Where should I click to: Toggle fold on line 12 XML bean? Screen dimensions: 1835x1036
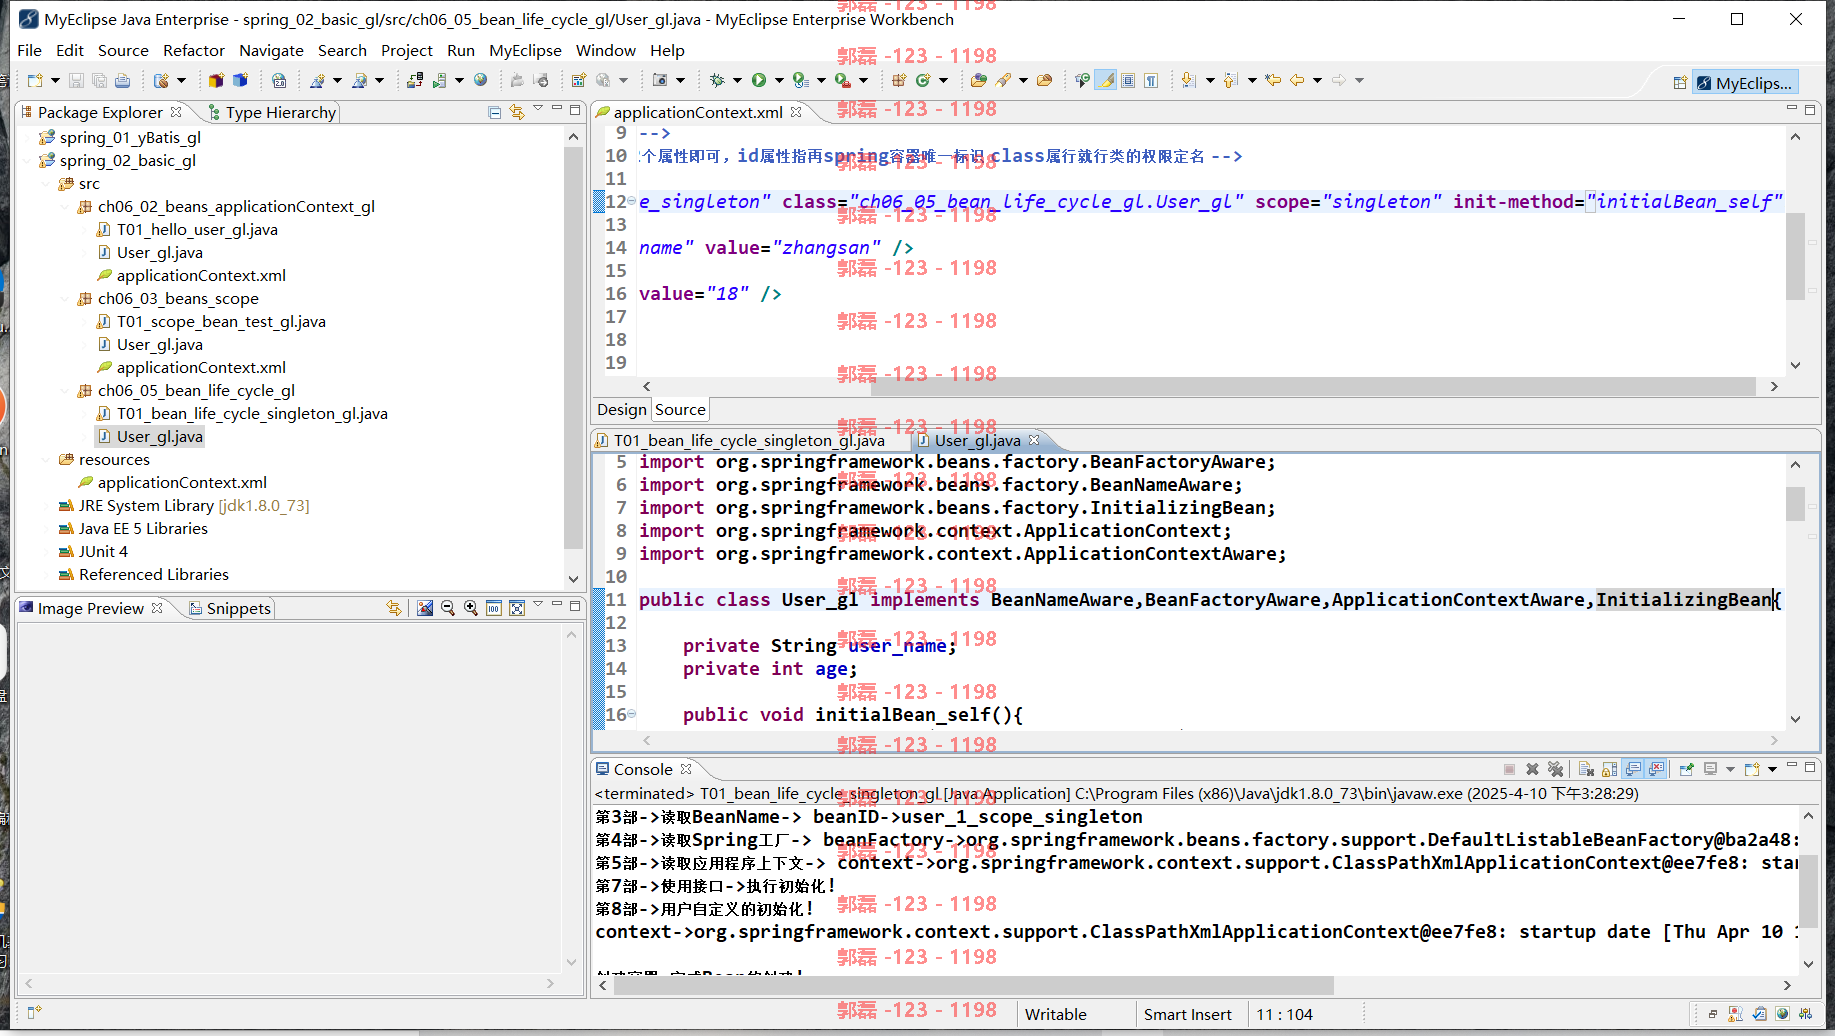[x=631, y=202]
